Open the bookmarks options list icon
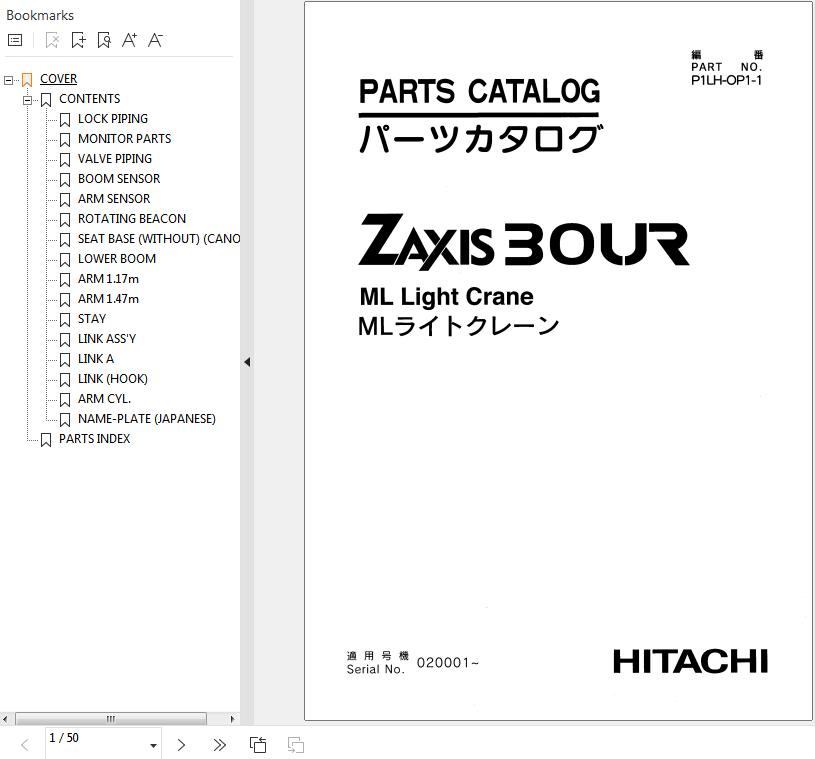The height and width of the screenshot is (759, 815). pos(15,40)
